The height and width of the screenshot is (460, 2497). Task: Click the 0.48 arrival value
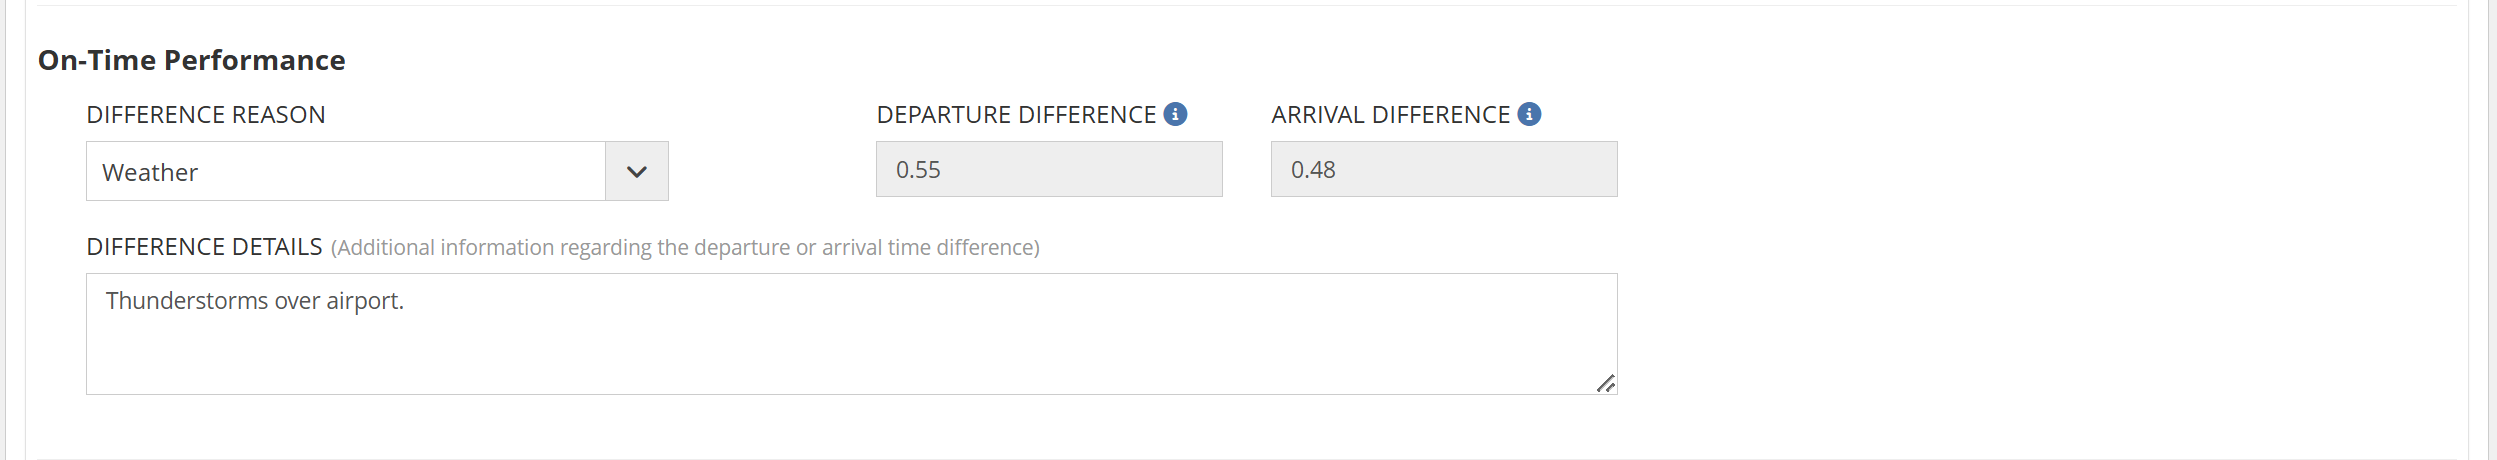[x=1313, y=170]
